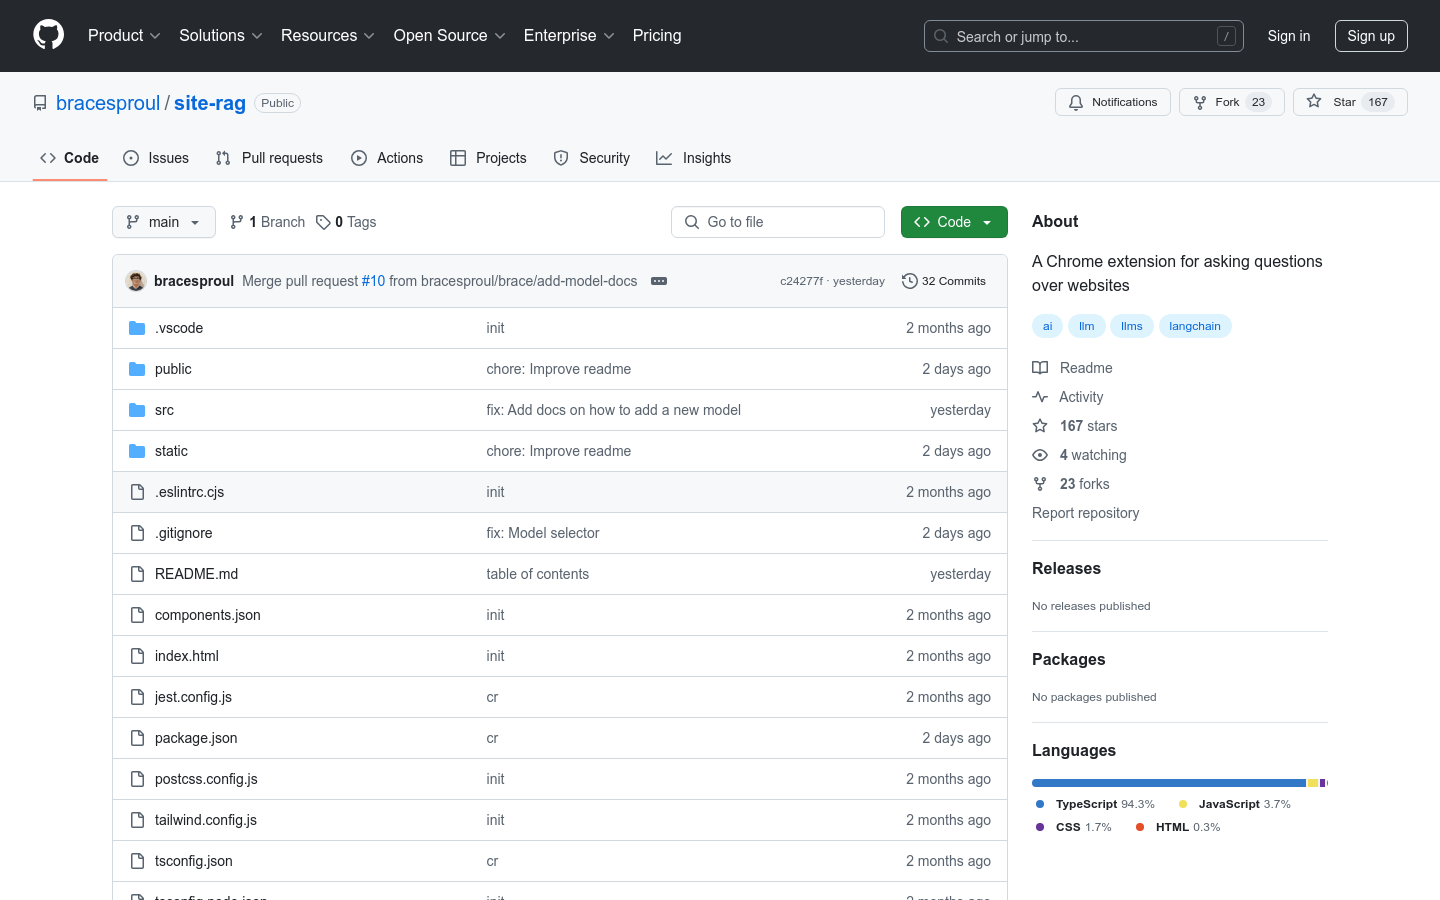Click the bell icon in Notifications button
Viewport: 1440px width, 900px height.
click(x=1076, y=102)
